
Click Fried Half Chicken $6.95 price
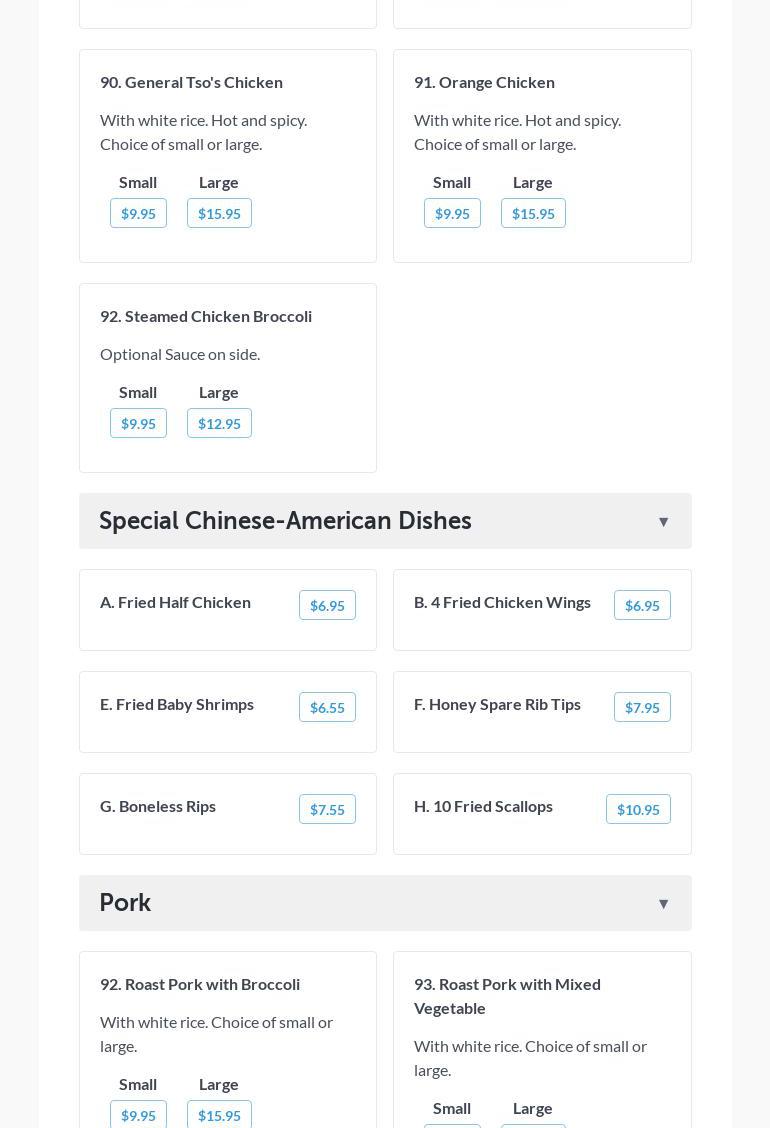(327, 605)
